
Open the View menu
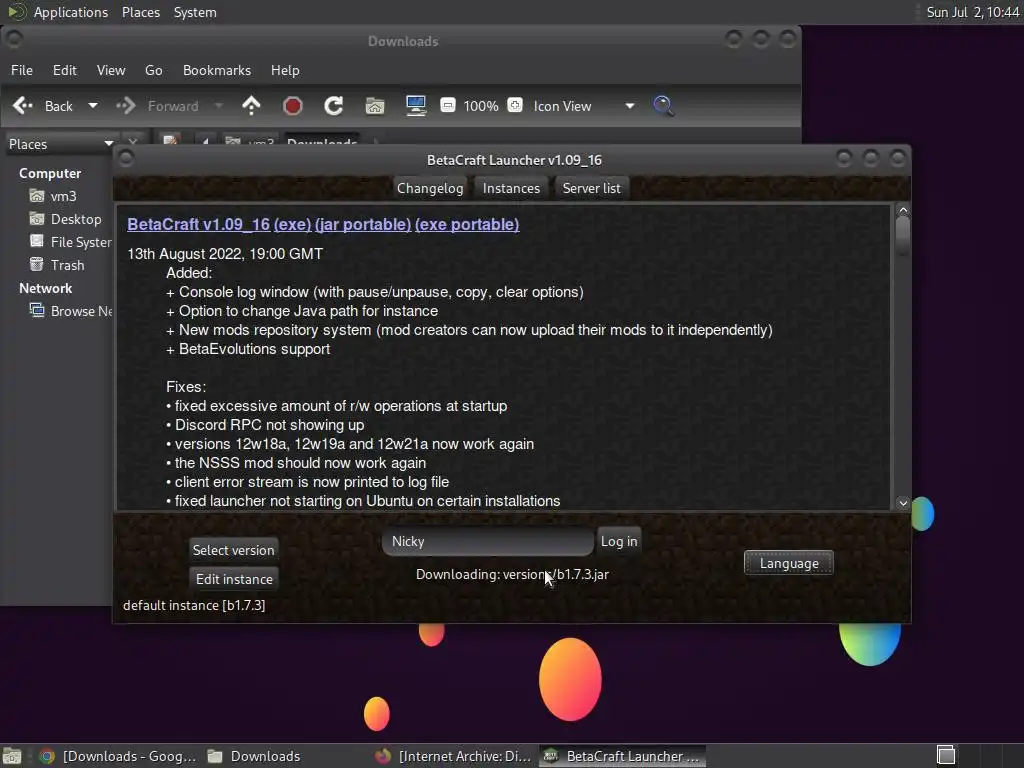click(111, 70)
